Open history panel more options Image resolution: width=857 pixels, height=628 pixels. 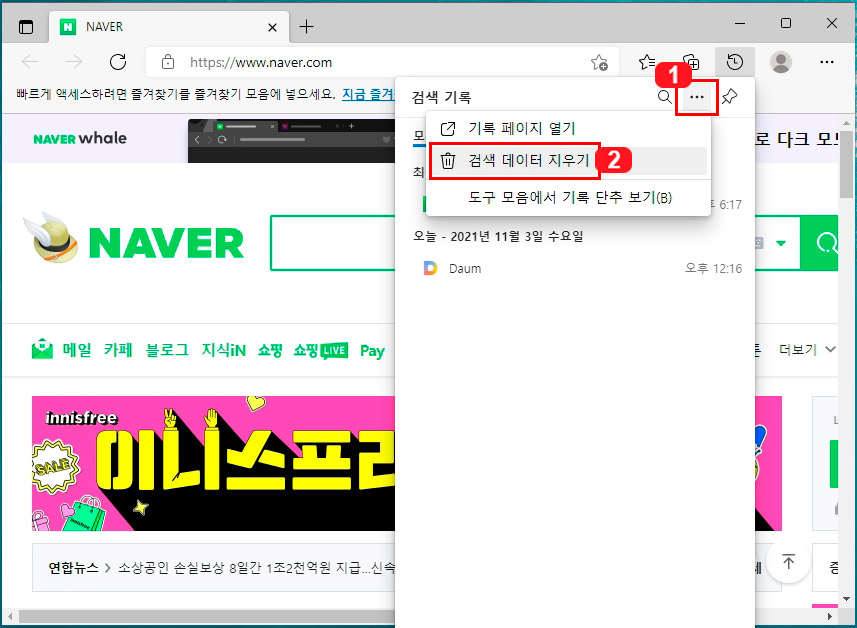(x=696, y=97)
